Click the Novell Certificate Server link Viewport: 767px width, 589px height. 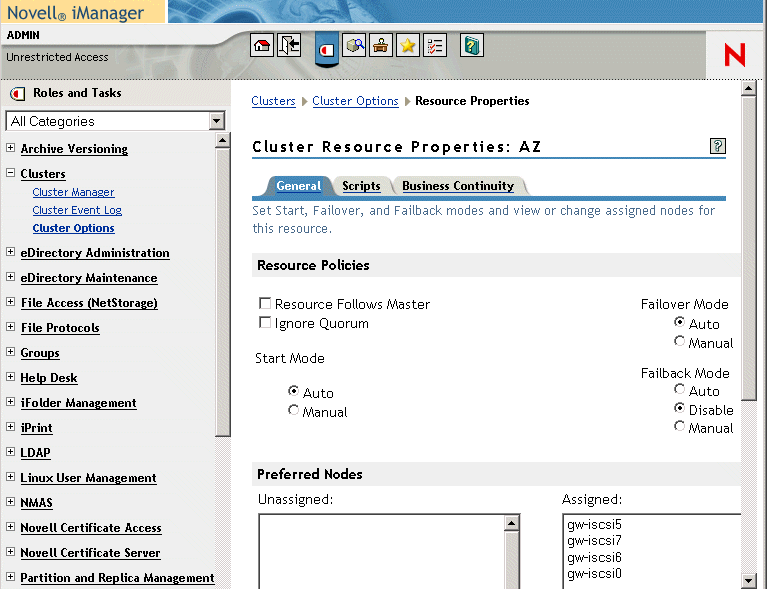pos(90,553)
